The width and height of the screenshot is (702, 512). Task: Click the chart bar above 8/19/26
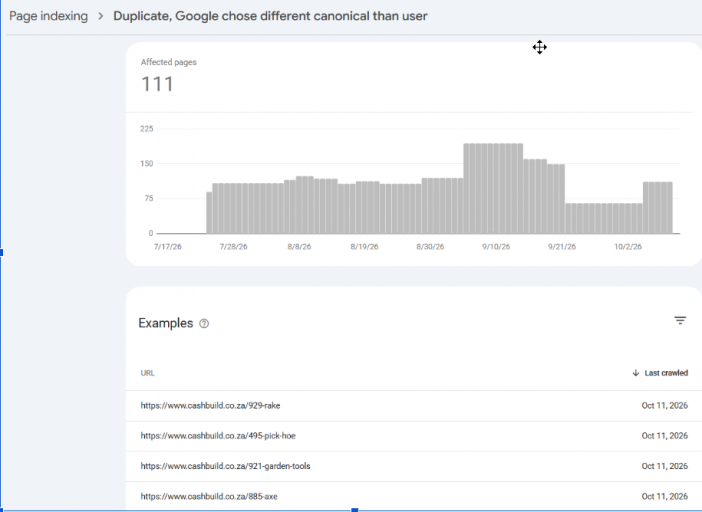point(364,207)
